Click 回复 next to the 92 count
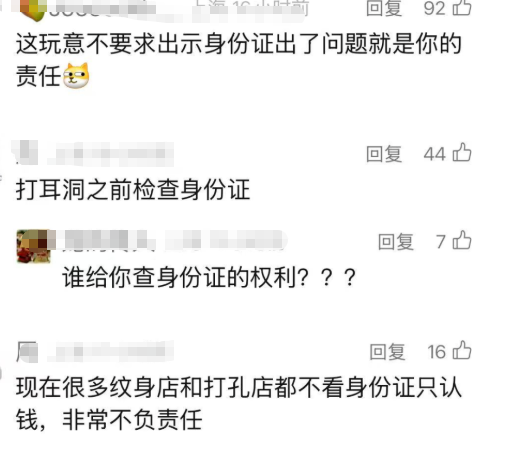The height and width of the screenshot is (461, 532). click(384, 8)
